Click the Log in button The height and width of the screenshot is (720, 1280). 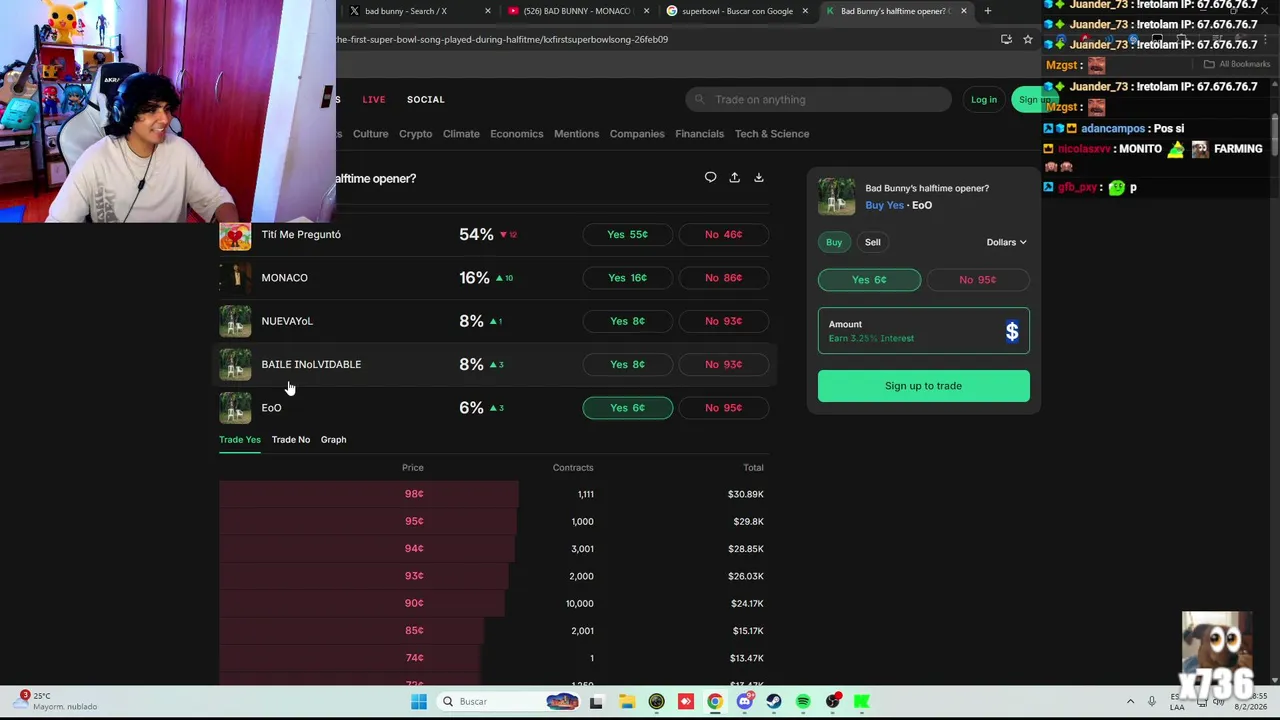[x=984, y=99]
